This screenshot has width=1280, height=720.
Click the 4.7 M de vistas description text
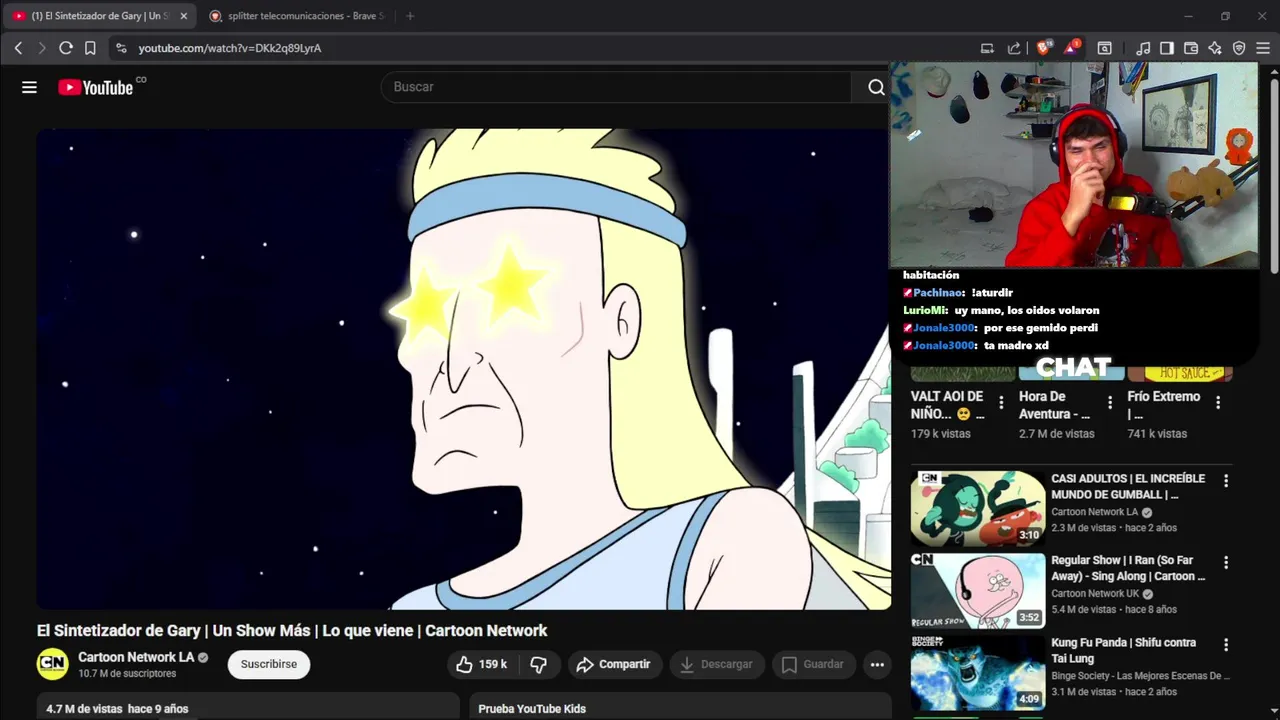click(x=117, y=709)
